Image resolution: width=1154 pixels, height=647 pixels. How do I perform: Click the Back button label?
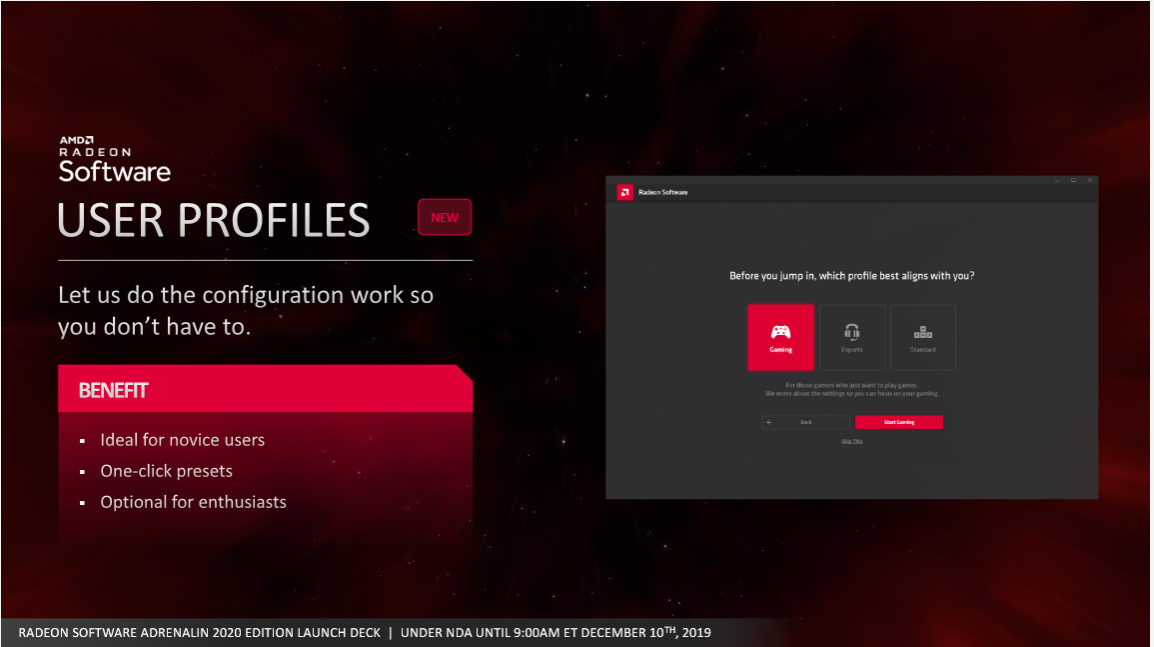[806, 422]
